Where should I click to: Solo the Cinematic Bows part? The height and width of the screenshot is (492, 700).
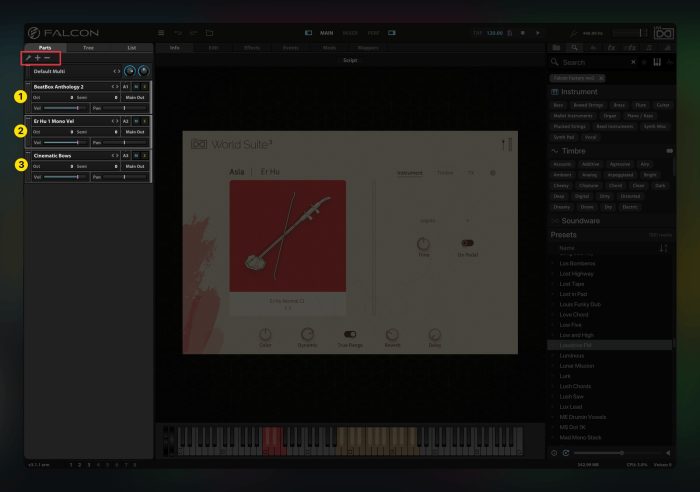145,155
